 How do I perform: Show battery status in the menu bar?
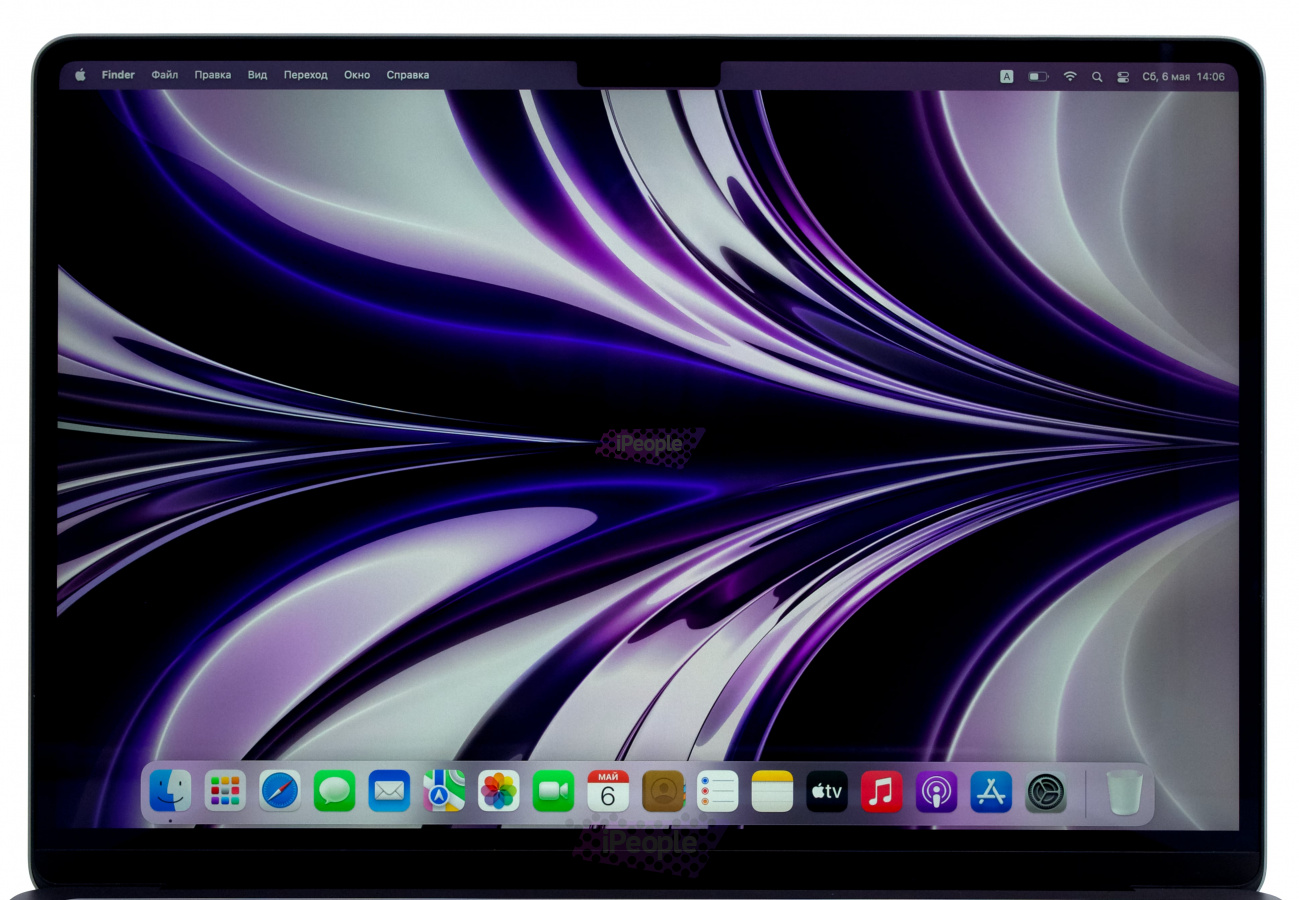tap(1038, 76)
